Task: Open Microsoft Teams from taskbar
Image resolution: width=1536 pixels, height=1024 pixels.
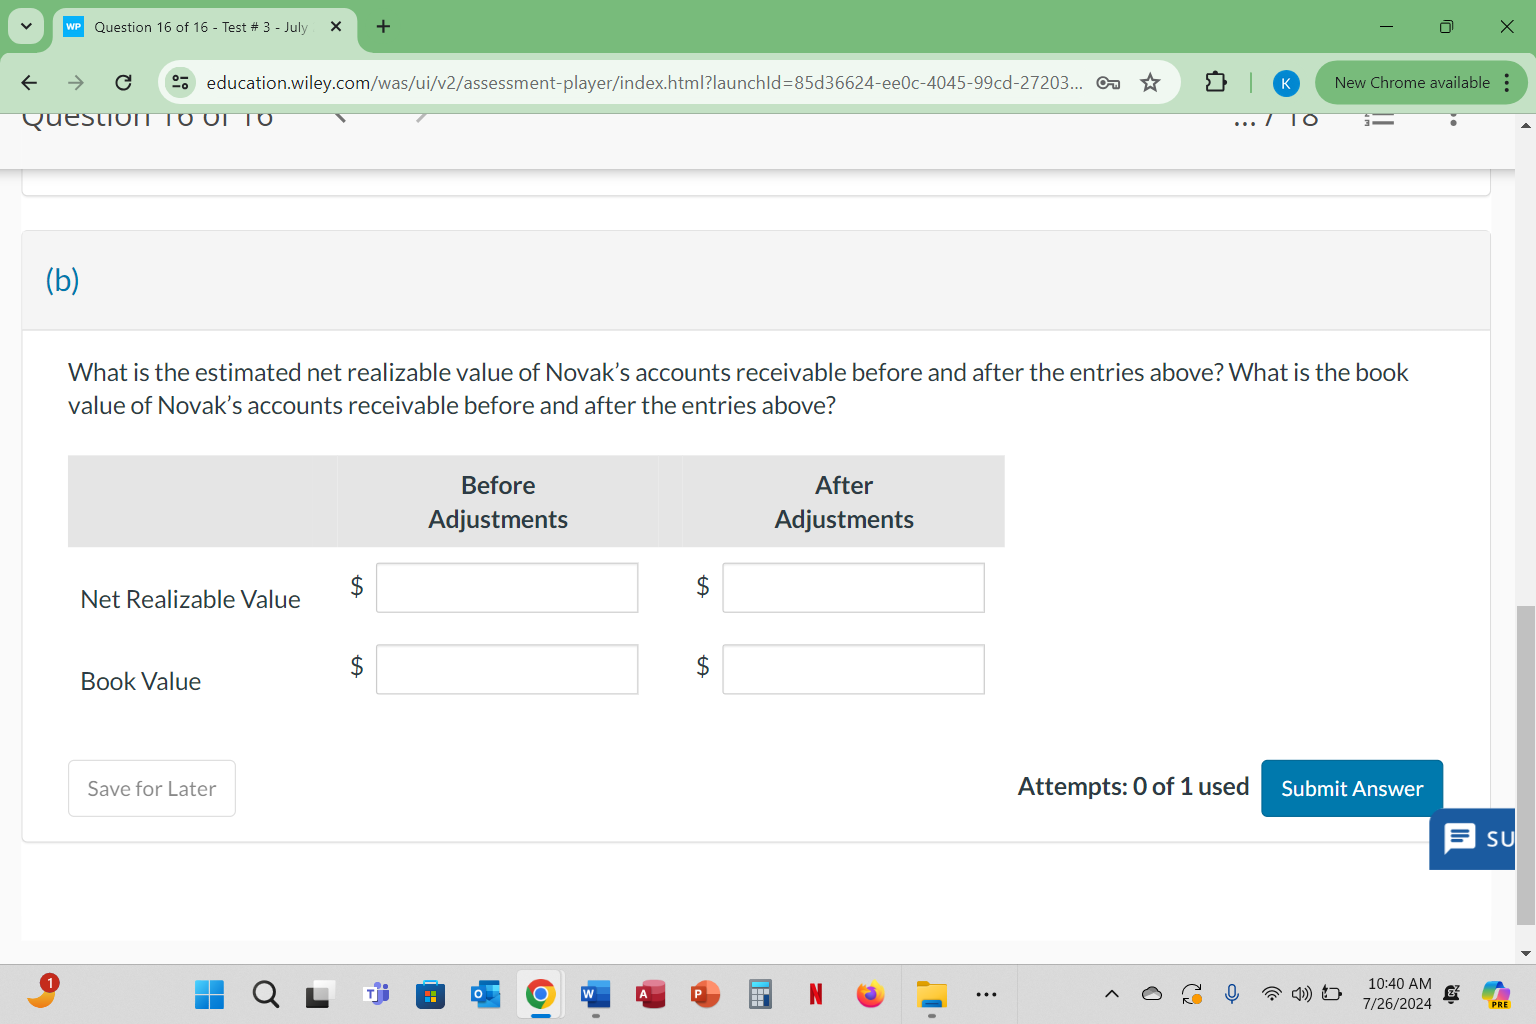Action: [x=376, y=994]
